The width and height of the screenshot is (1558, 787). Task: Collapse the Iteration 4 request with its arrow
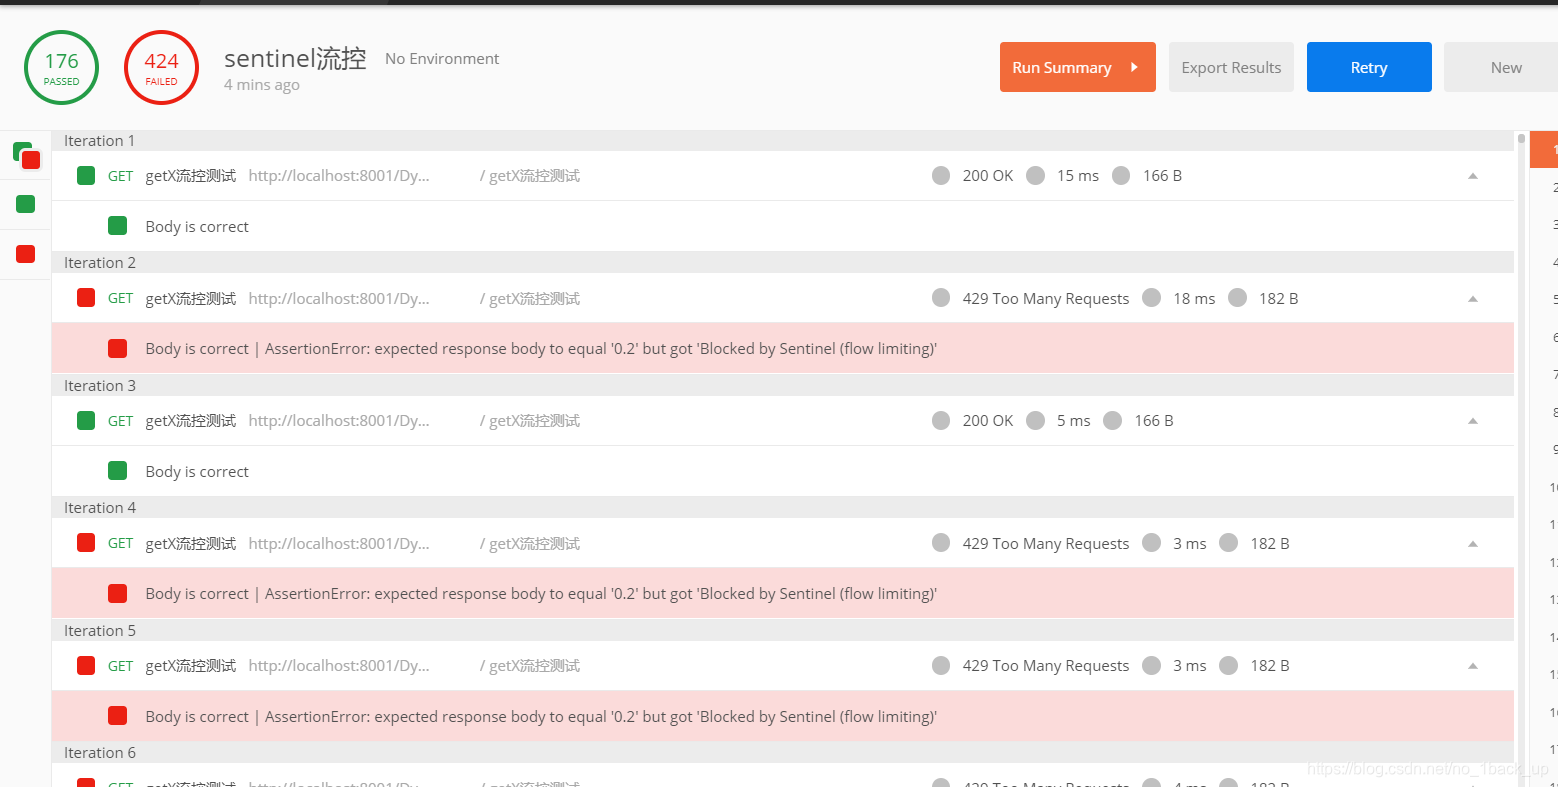[x=1473, y=543]
